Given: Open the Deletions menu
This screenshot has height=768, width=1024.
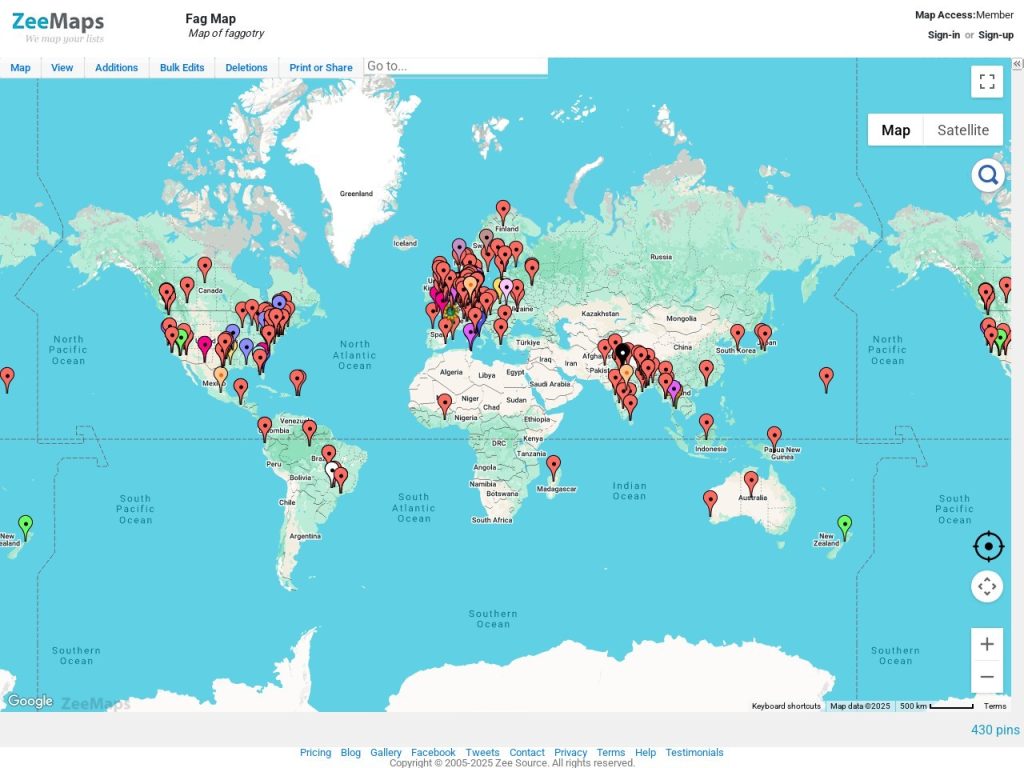Looking at the screenshot, I should 246,68.
